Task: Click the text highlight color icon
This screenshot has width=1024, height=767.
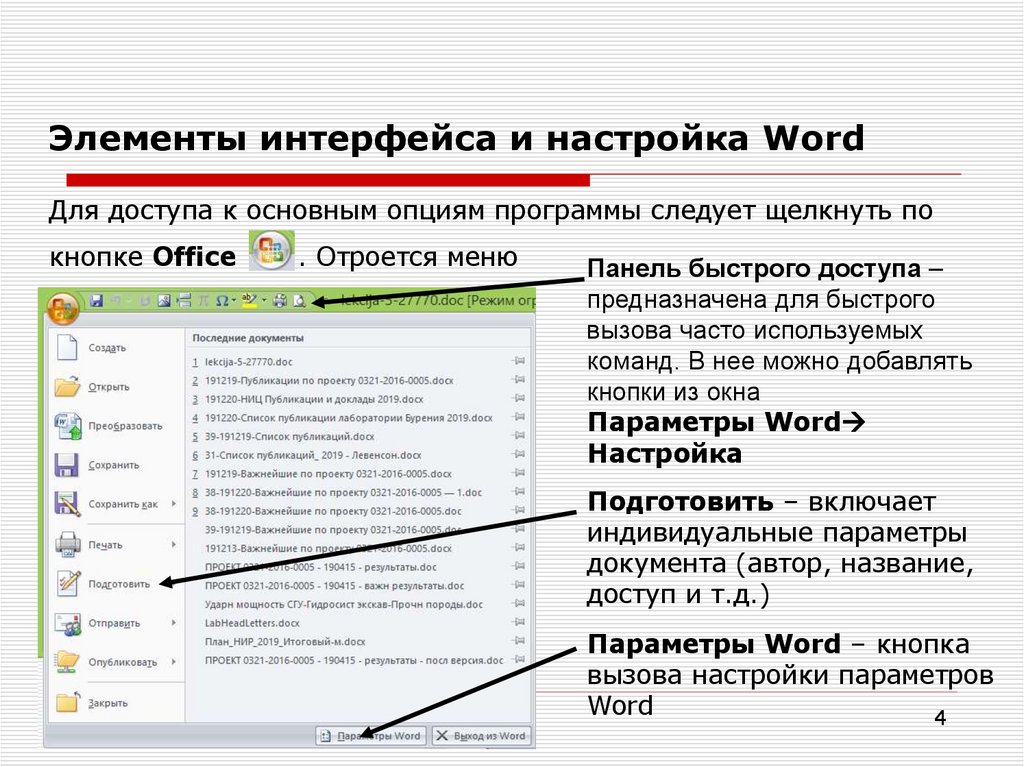Action: click(x=249, y=301)
